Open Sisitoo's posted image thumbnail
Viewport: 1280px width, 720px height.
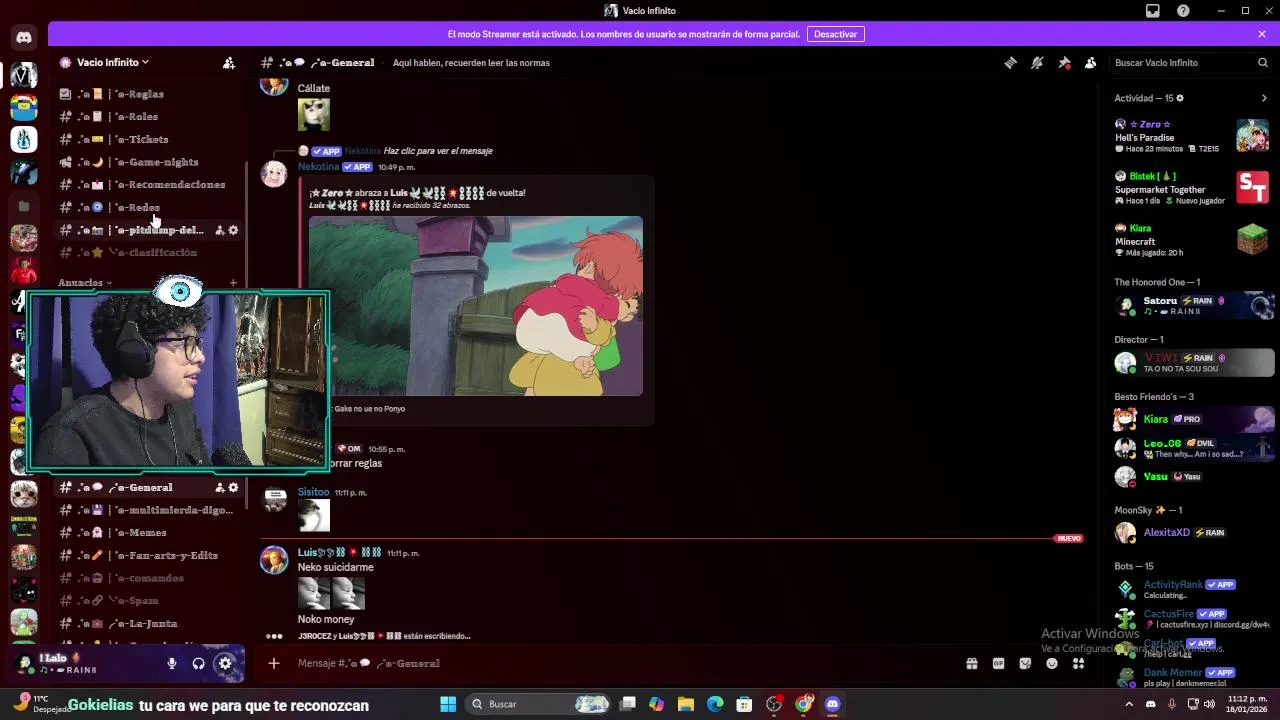pos(314,515)
